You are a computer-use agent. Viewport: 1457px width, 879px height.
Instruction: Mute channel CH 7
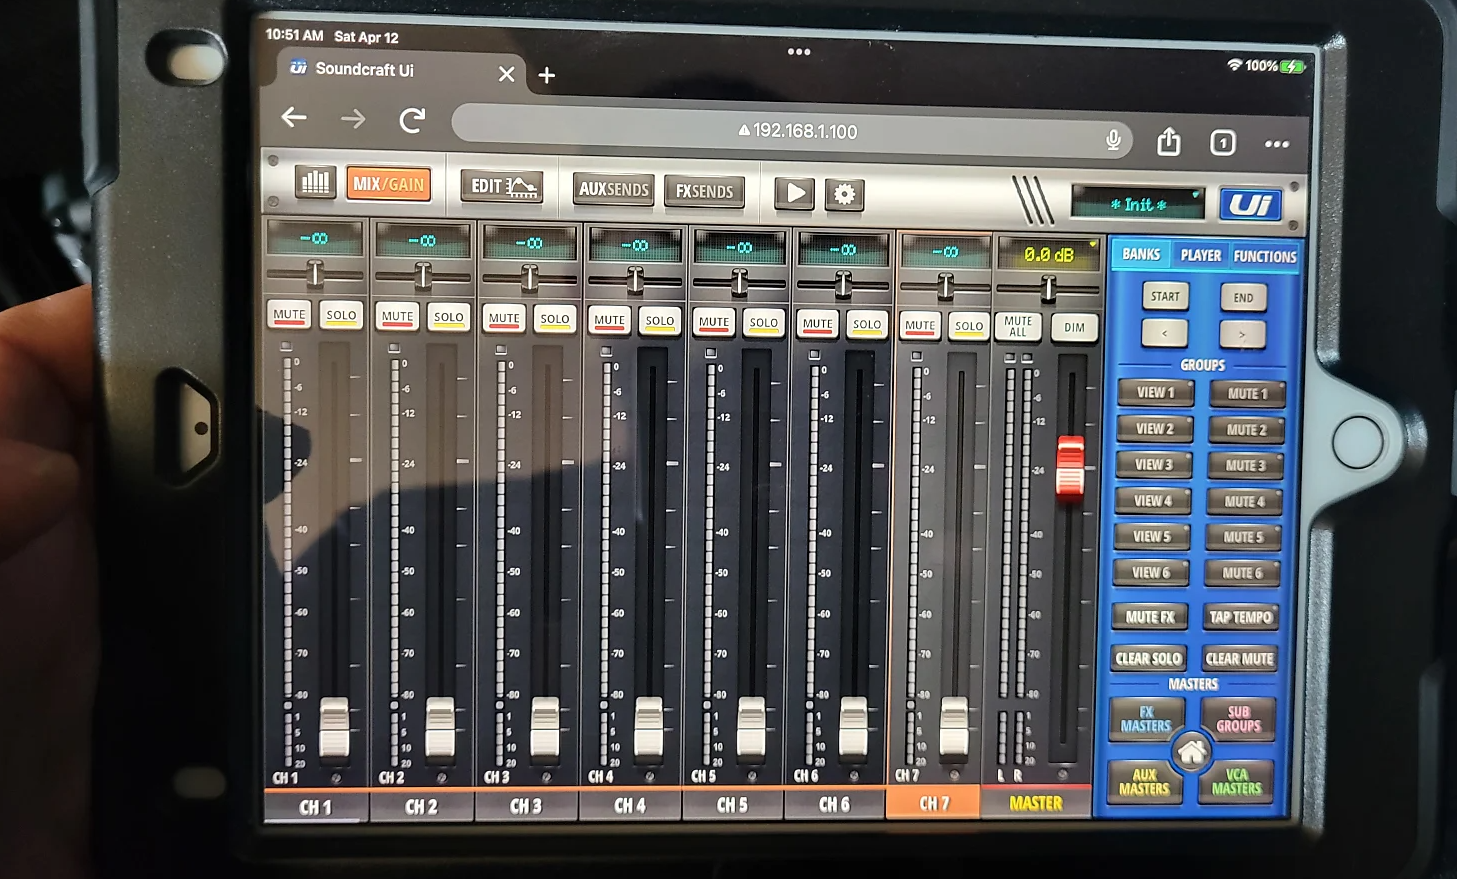coord(920,325)
